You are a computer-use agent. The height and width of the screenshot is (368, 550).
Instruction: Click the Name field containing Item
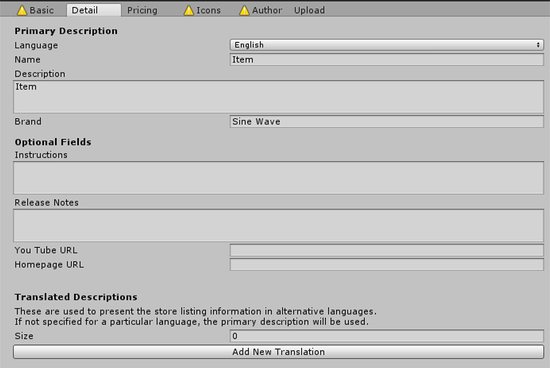point(387,59)
